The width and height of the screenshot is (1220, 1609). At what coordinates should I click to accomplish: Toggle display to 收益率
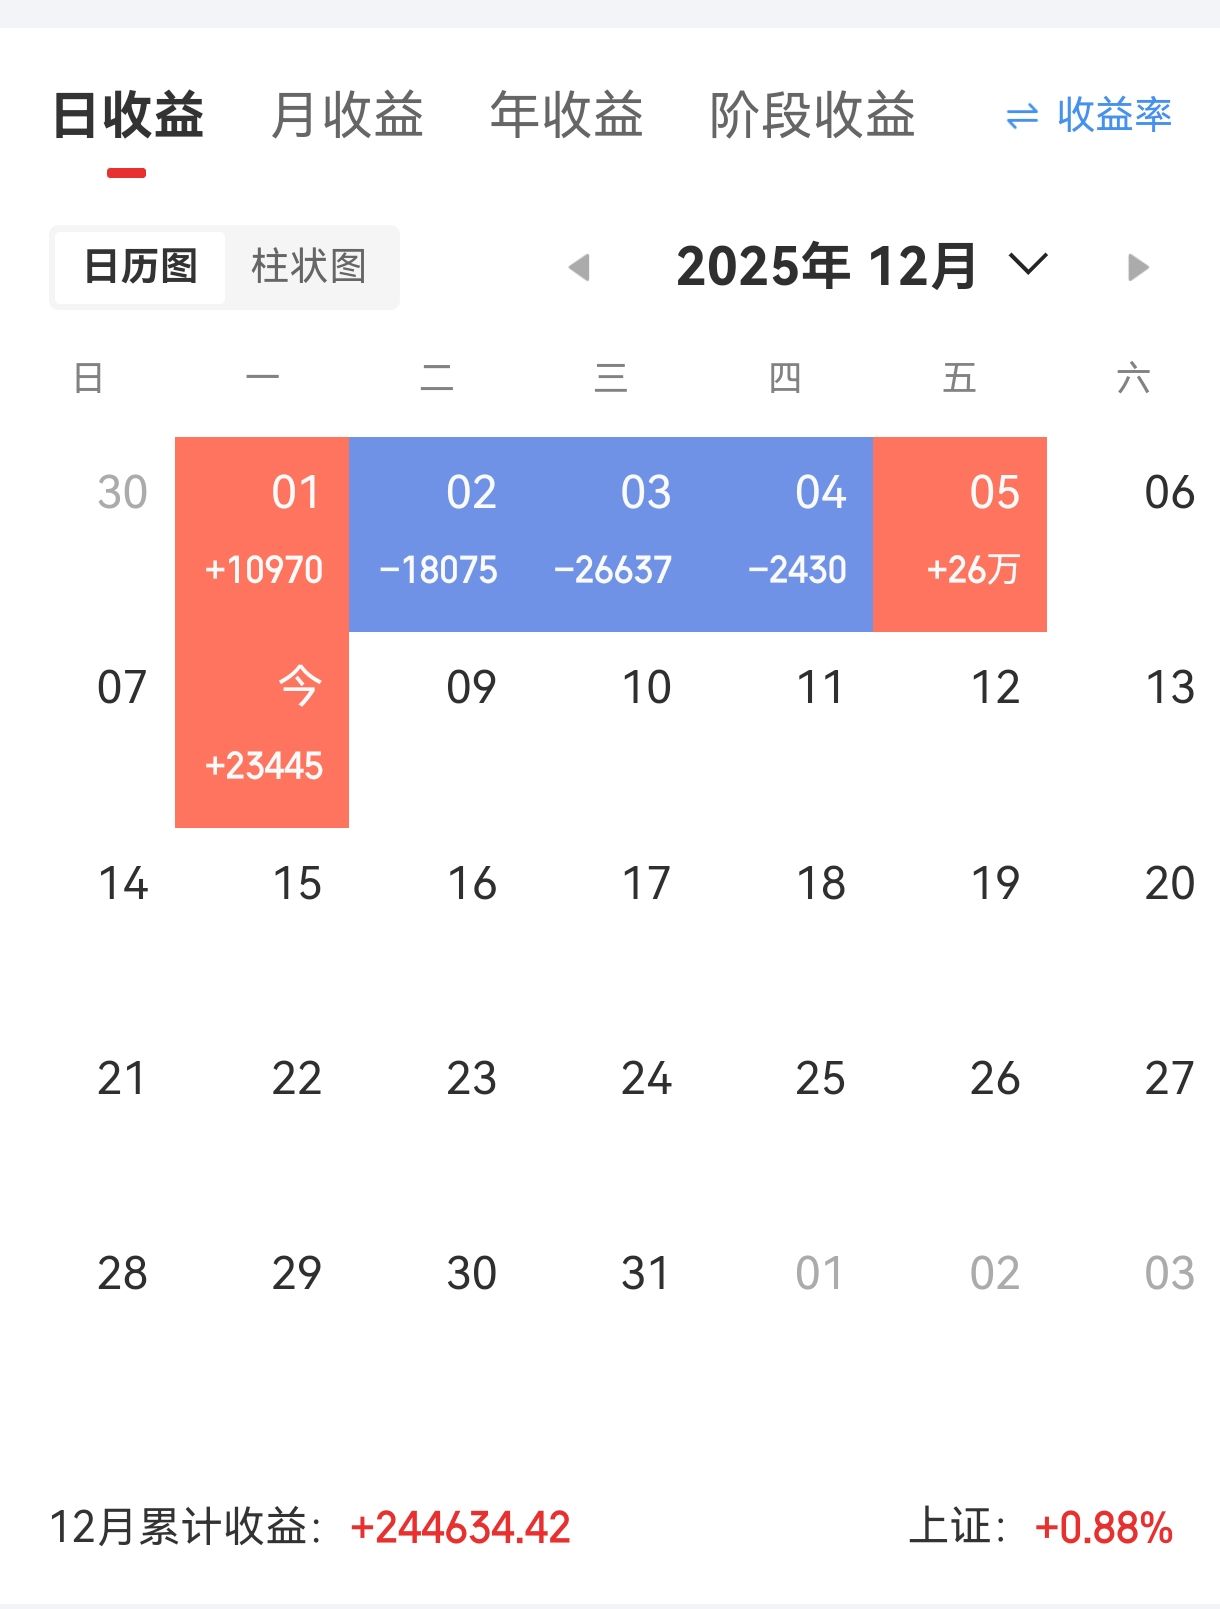[1114, 115]
